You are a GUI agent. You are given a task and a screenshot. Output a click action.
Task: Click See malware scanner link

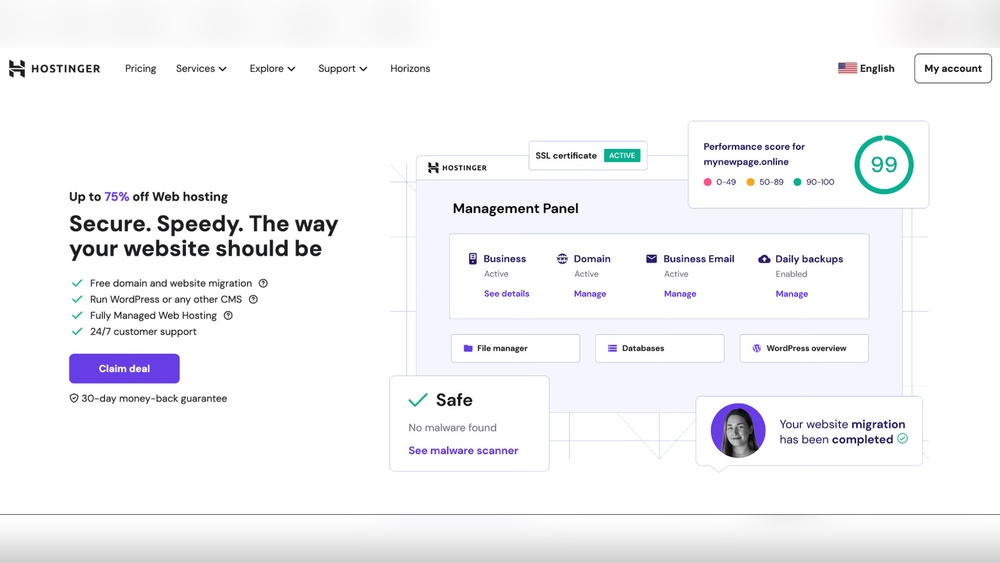tap(463, 450)
